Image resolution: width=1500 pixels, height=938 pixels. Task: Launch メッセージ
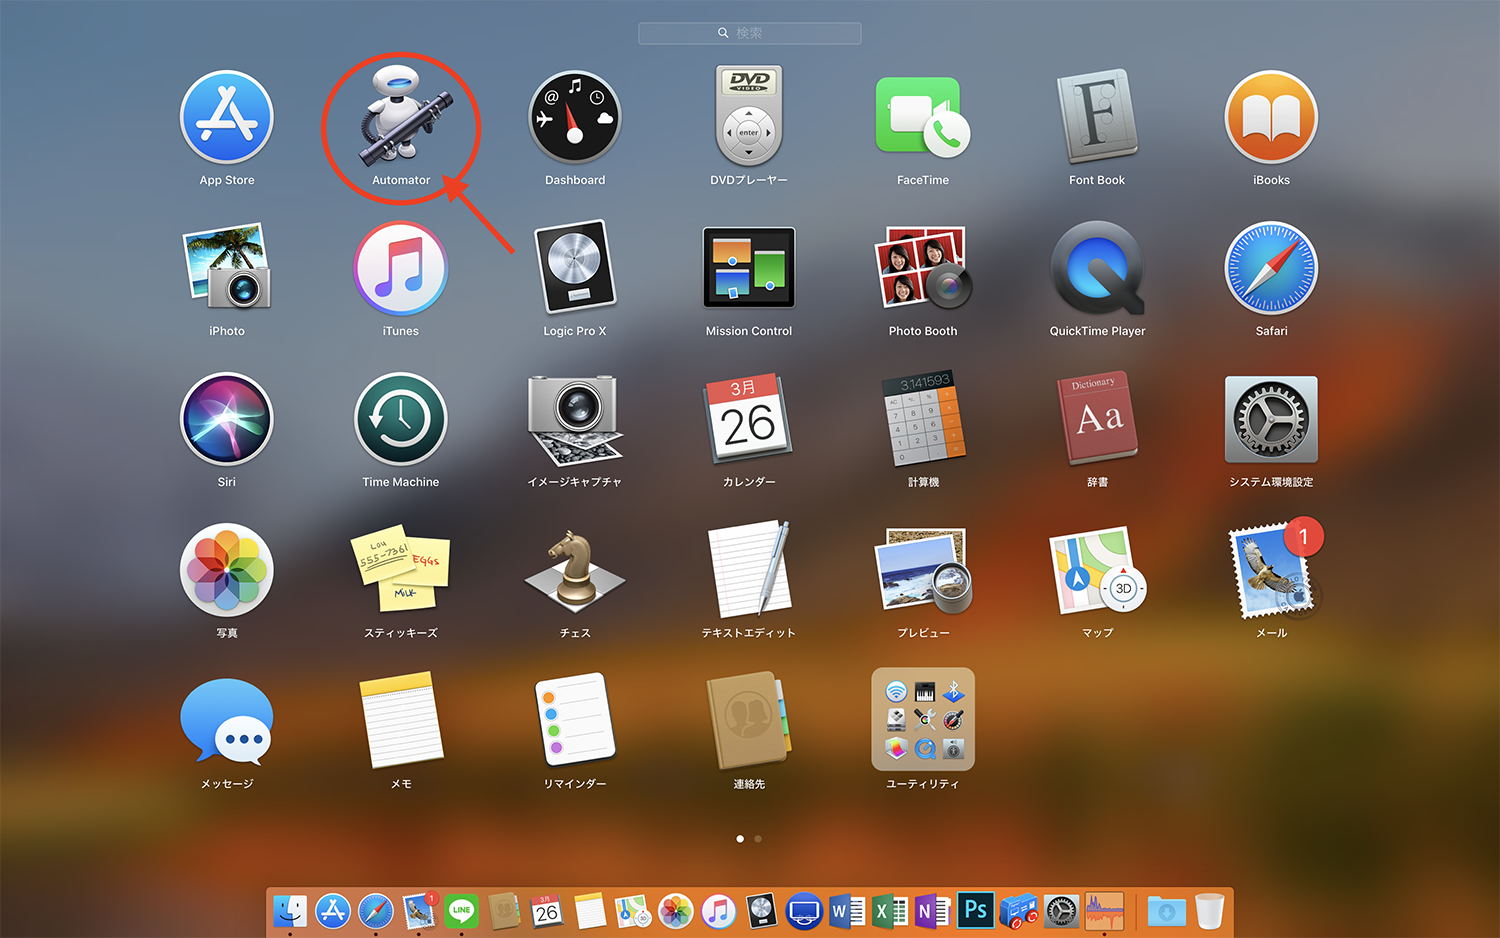[227, 721]
